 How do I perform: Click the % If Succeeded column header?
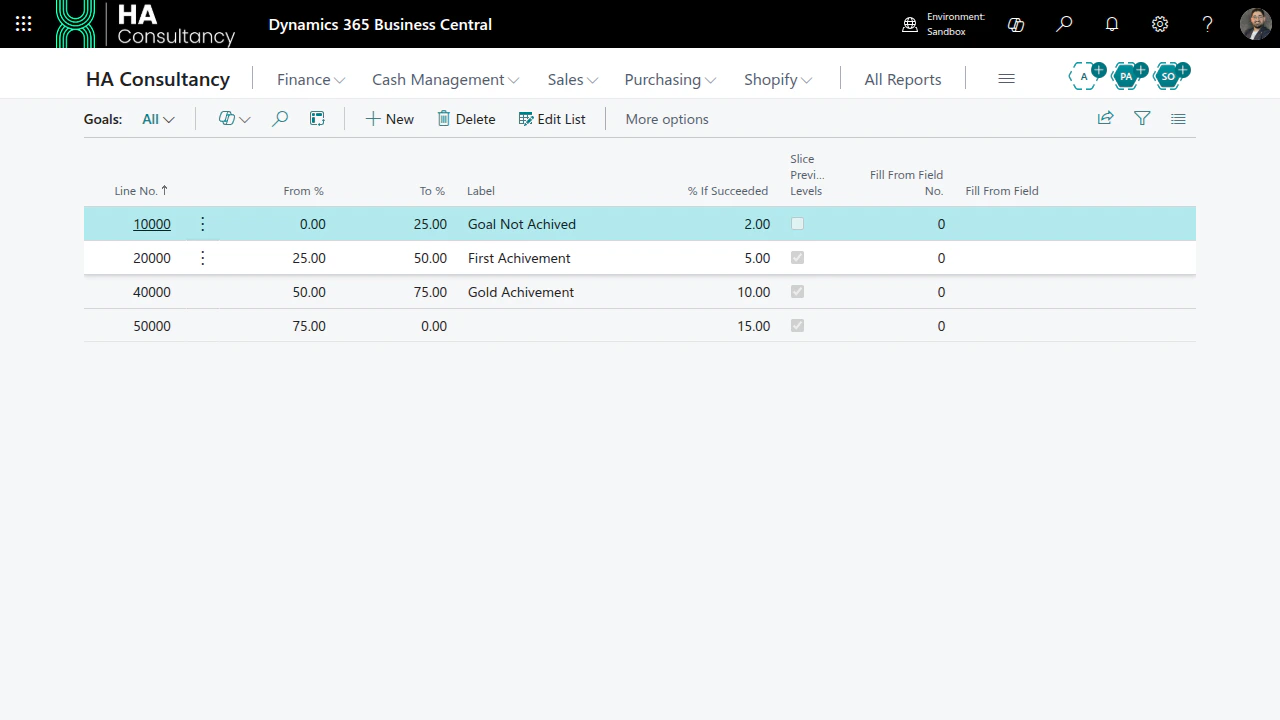[728, 191]
